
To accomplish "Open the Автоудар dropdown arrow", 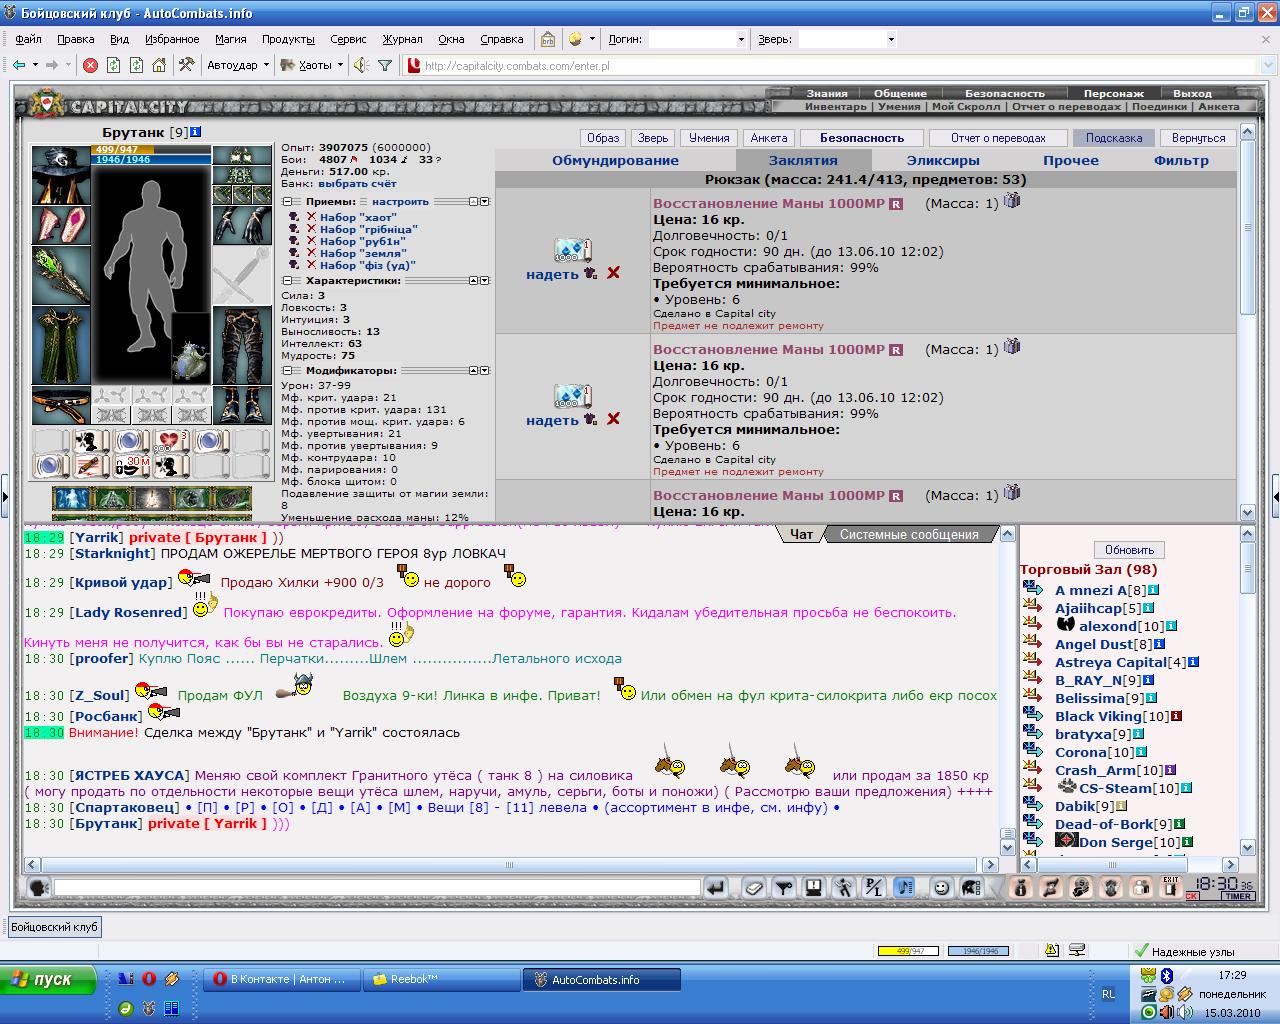I will 266,65.
